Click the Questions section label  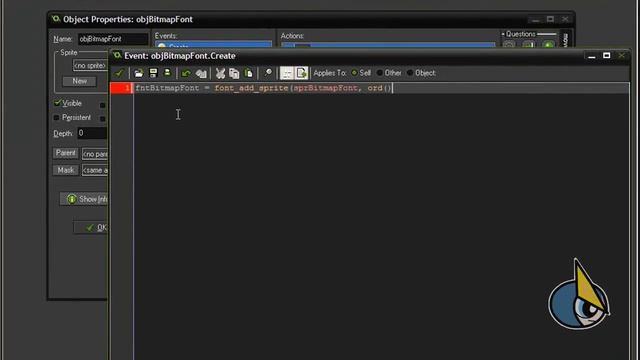pyautogui.click(x=520, y=34)
